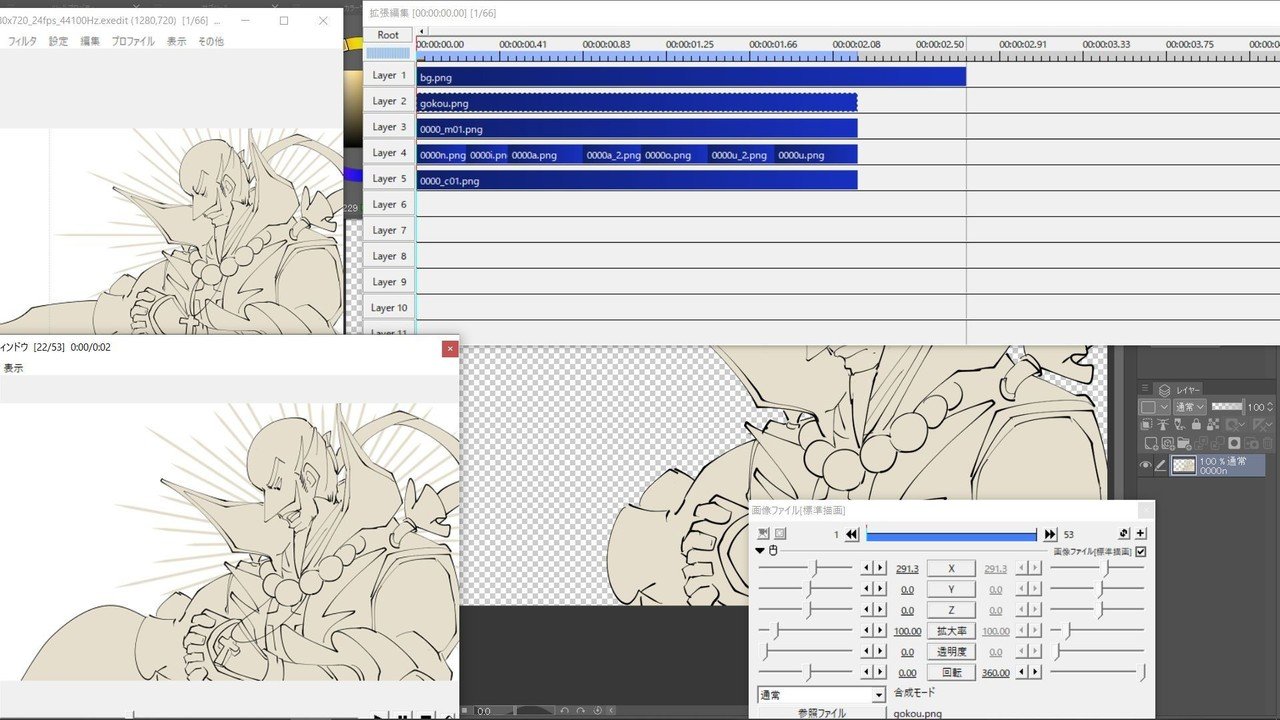
Task: Create a new layer folder in the layer palette
Action: pos(1185,443)
